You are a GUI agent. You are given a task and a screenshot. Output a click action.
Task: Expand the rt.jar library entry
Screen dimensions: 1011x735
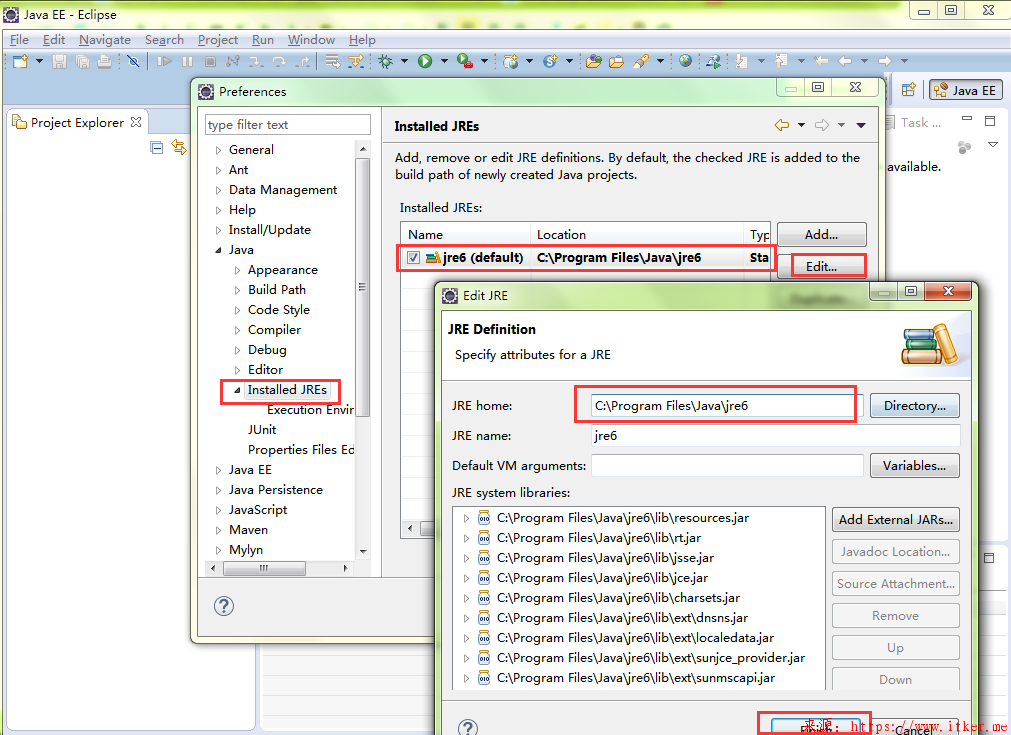[x=466, y=538]
